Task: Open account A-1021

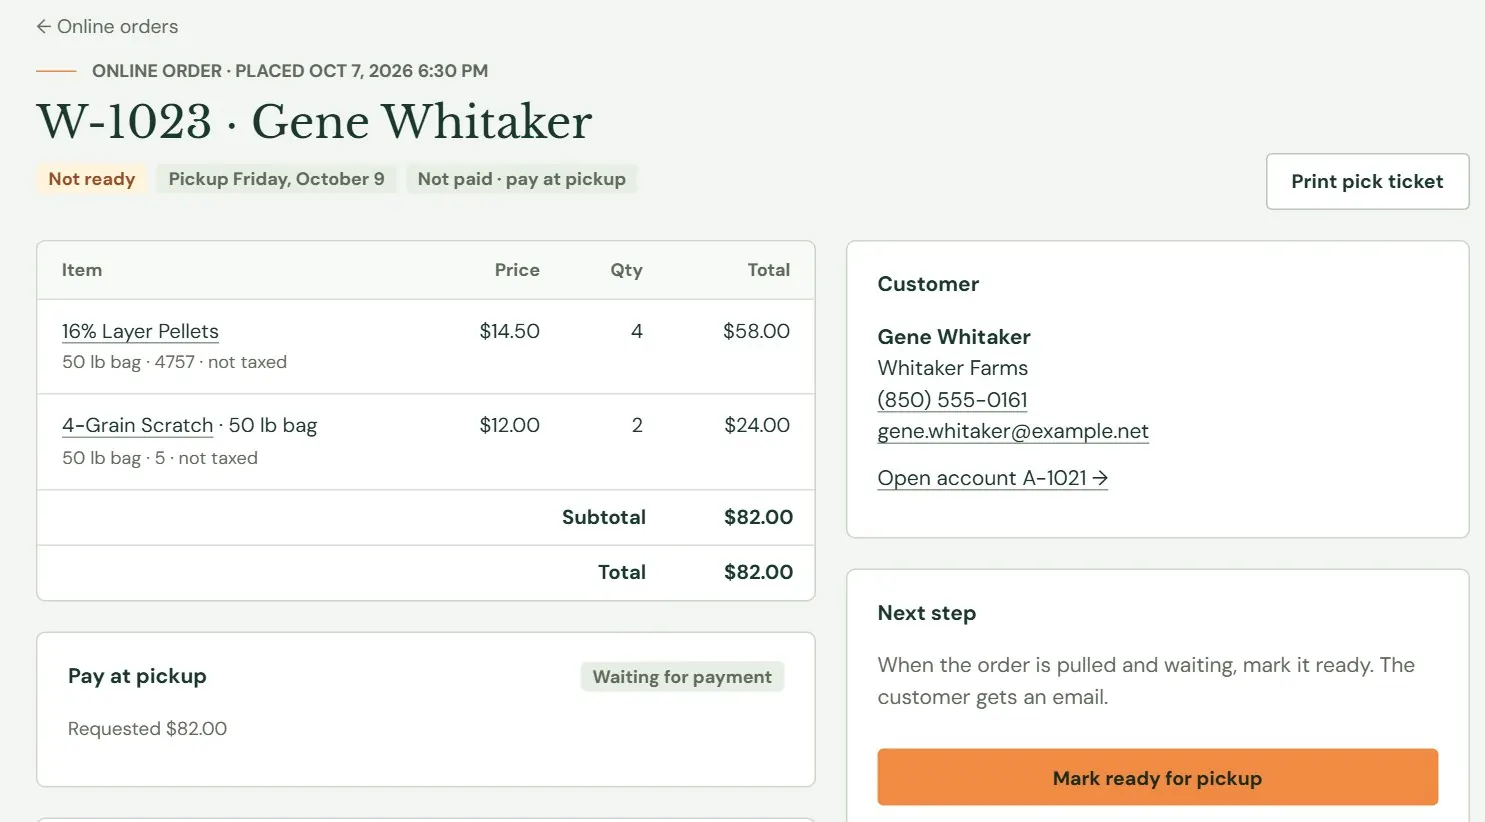Action: coord(992,478)
